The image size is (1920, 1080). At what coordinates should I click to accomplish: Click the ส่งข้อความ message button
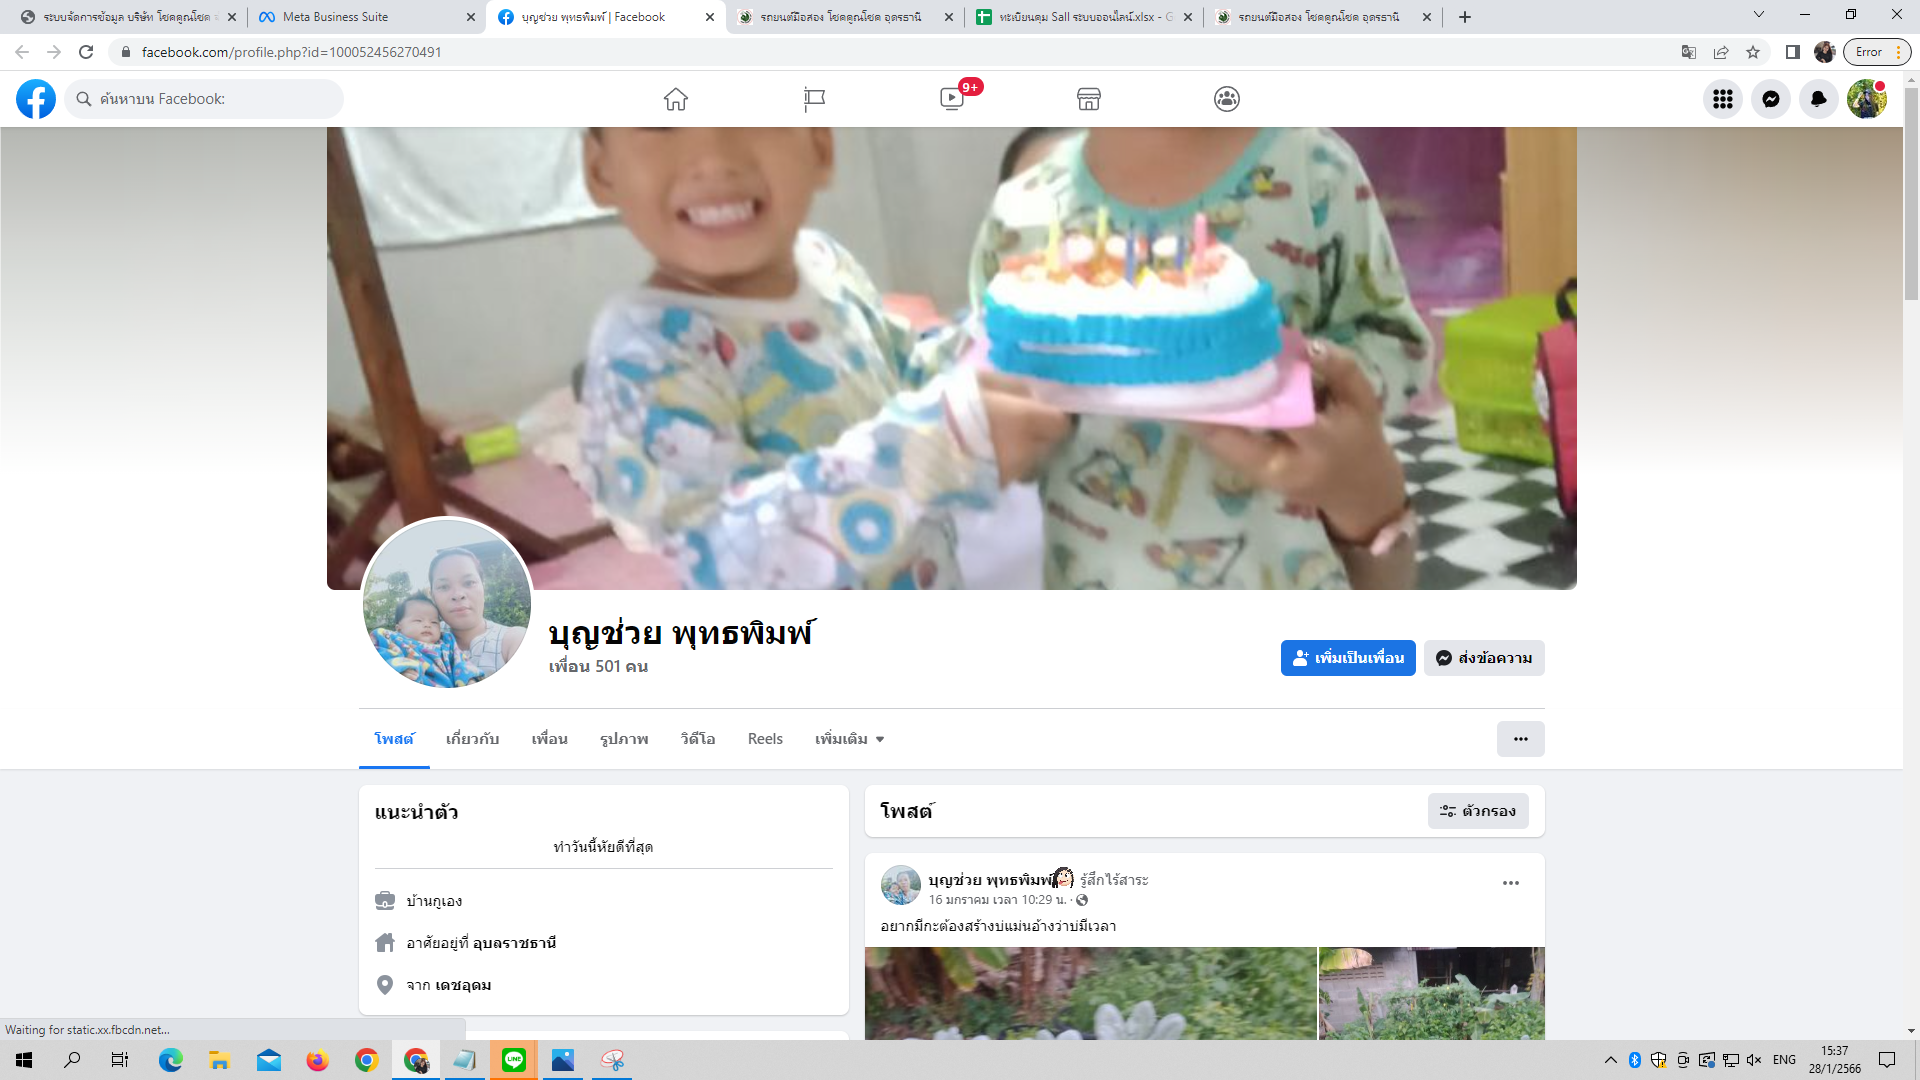pos(1484,658)
